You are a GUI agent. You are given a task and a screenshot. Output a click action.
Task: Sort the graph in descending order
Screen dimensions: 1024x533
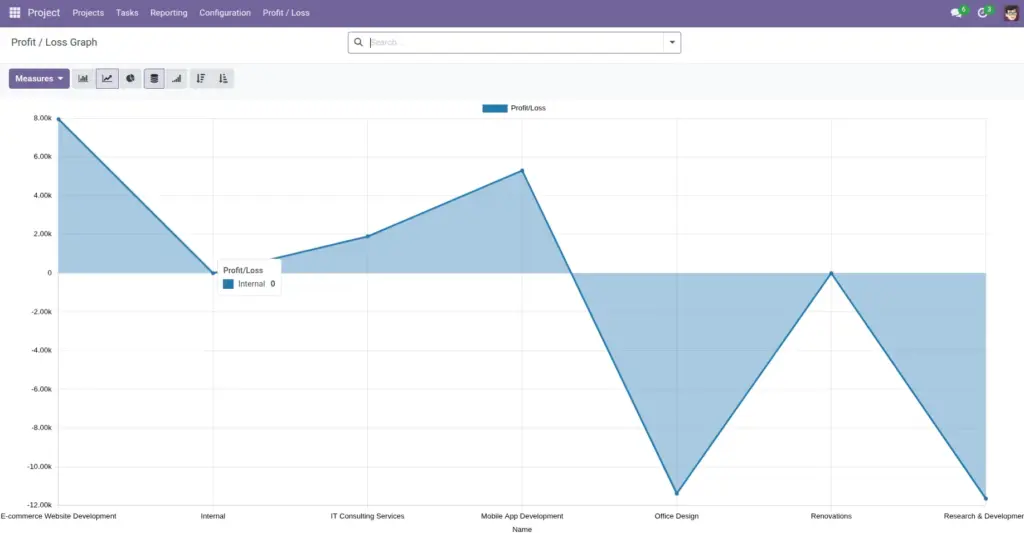pyautogui.click(x=200, y=78)
